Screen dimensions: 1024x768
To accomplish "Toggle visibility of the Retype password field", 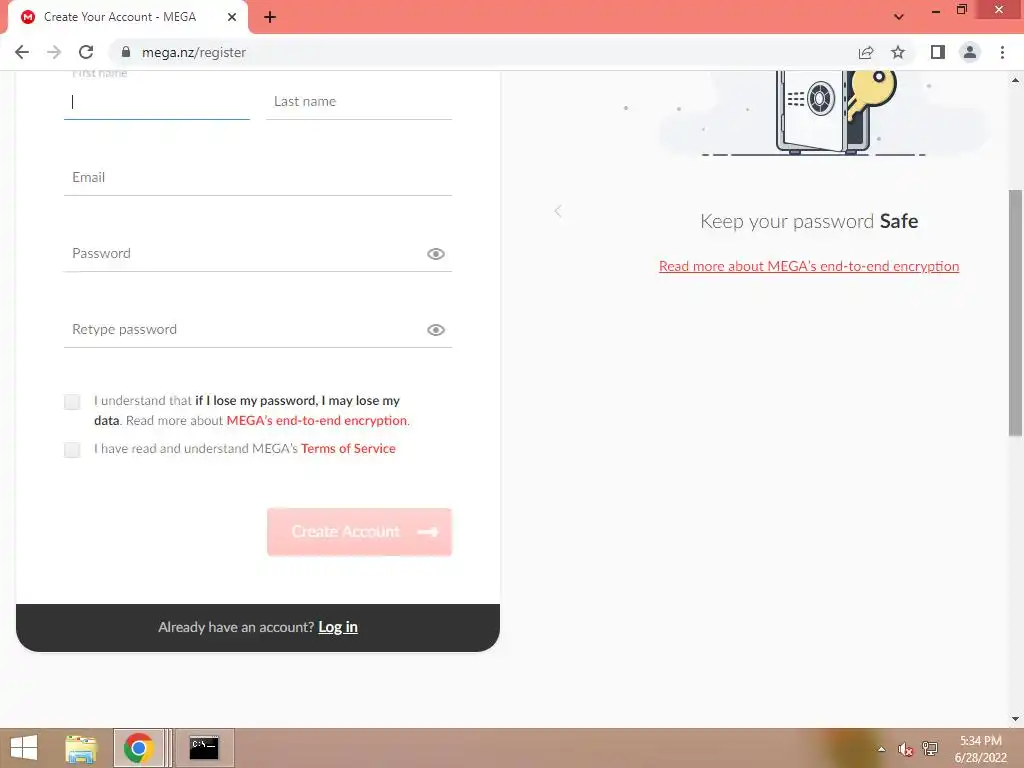I will click(x=436, y=330).
